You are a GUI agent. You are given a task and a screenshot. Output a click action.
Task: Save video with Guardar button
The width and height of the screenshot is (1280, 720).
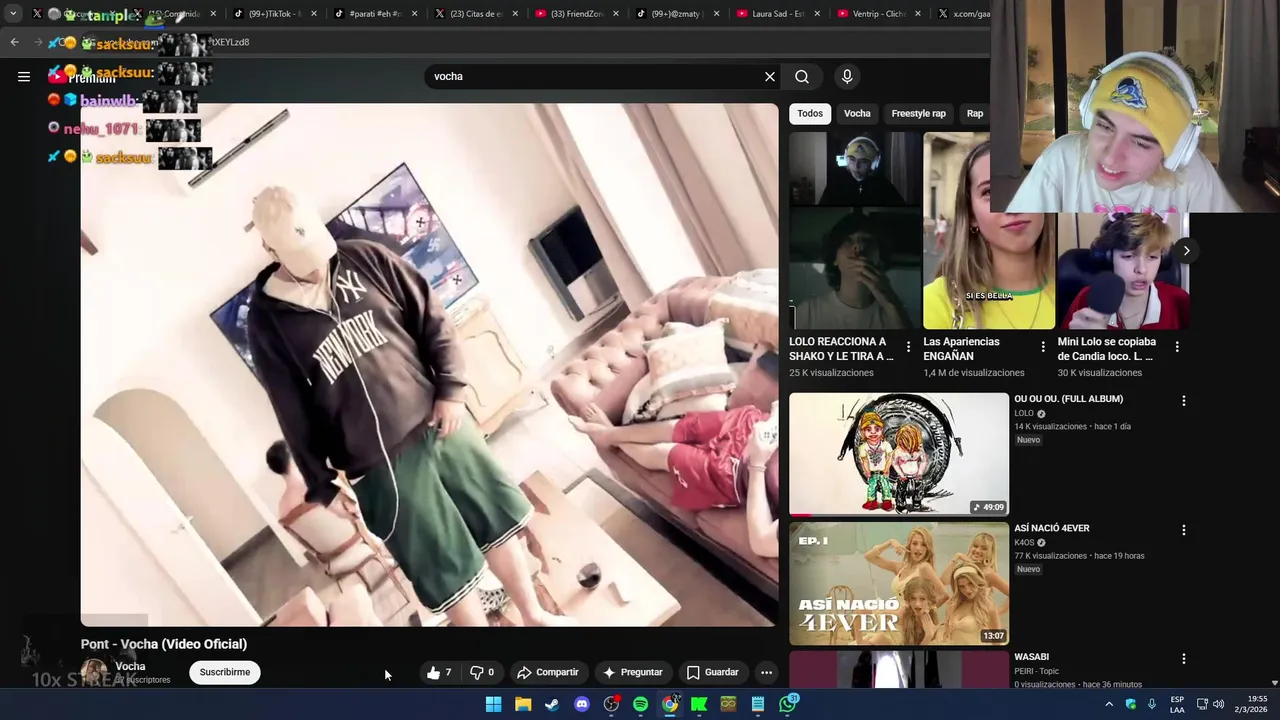point(712,672)
